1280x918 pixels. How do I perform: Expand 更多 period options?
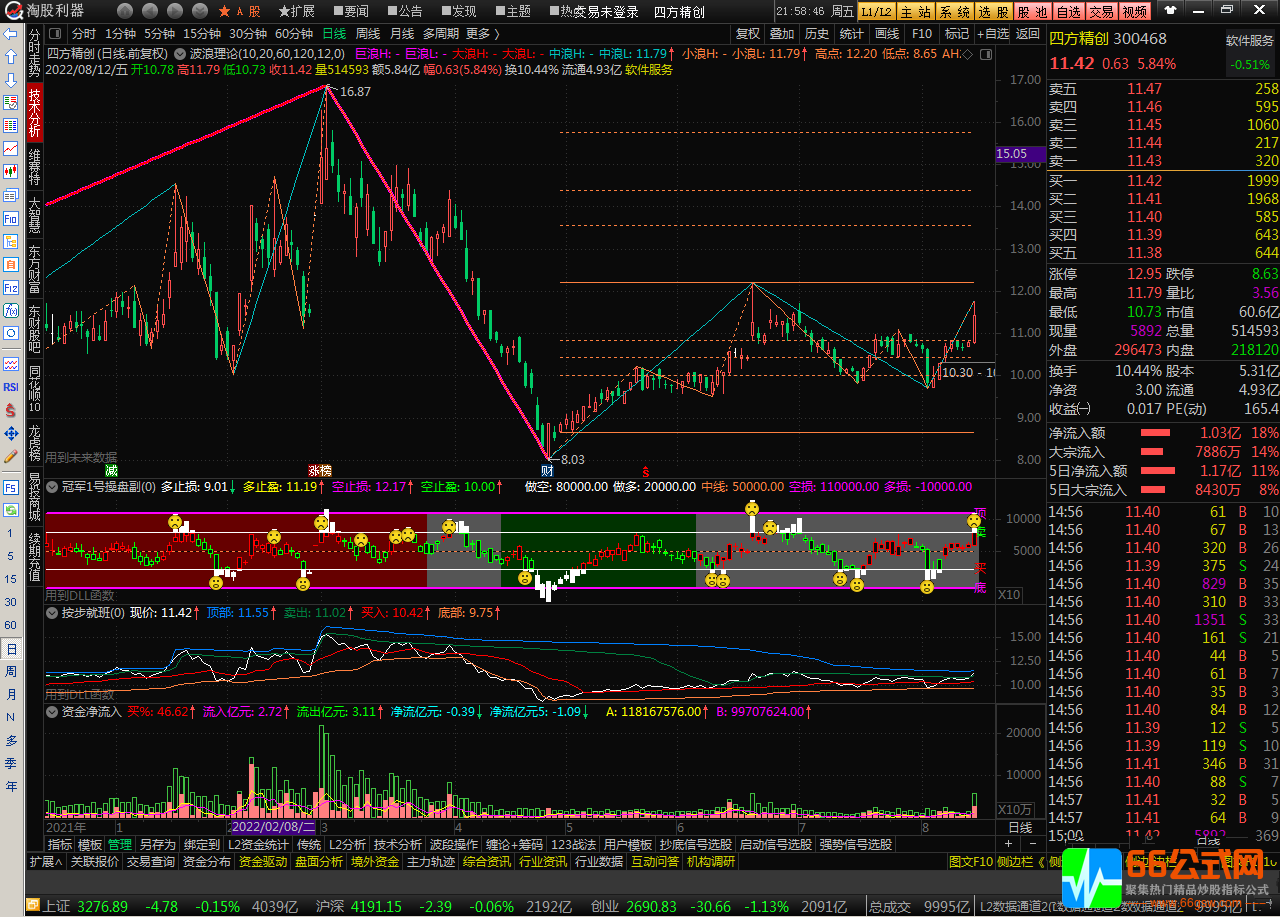(483, 34)
